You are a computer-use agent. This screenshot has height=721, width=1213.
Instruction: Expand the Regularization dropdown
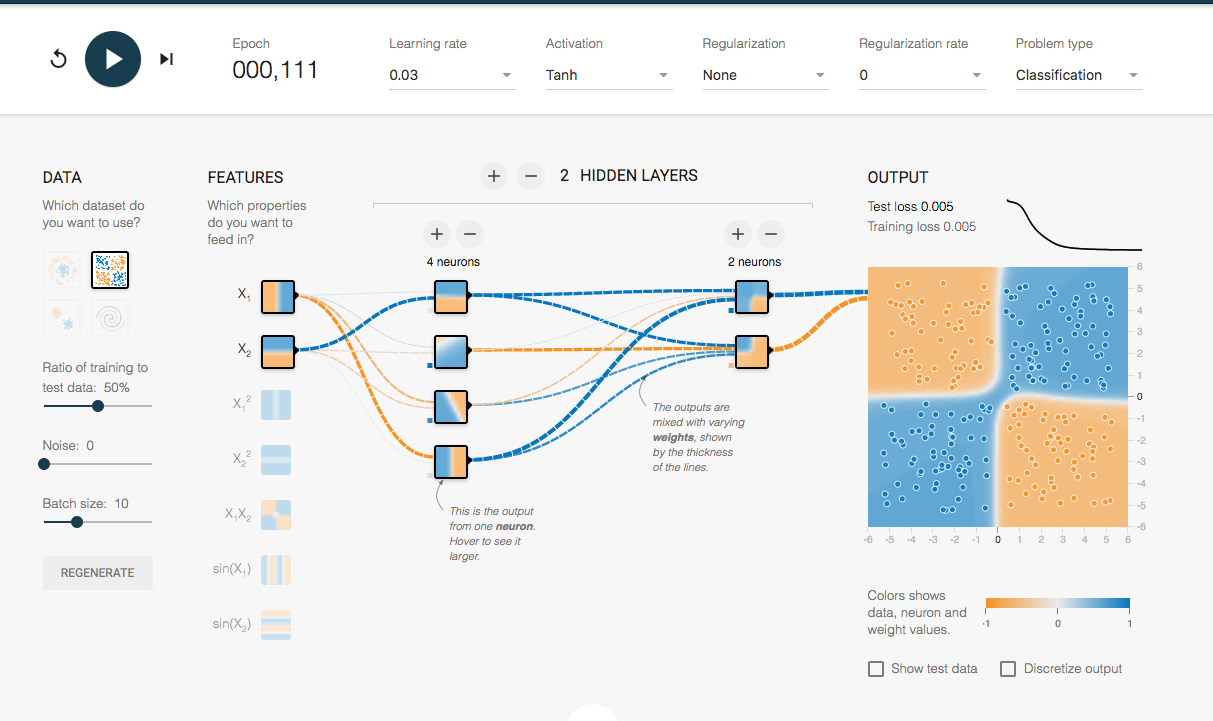click(x=766, y=75)
